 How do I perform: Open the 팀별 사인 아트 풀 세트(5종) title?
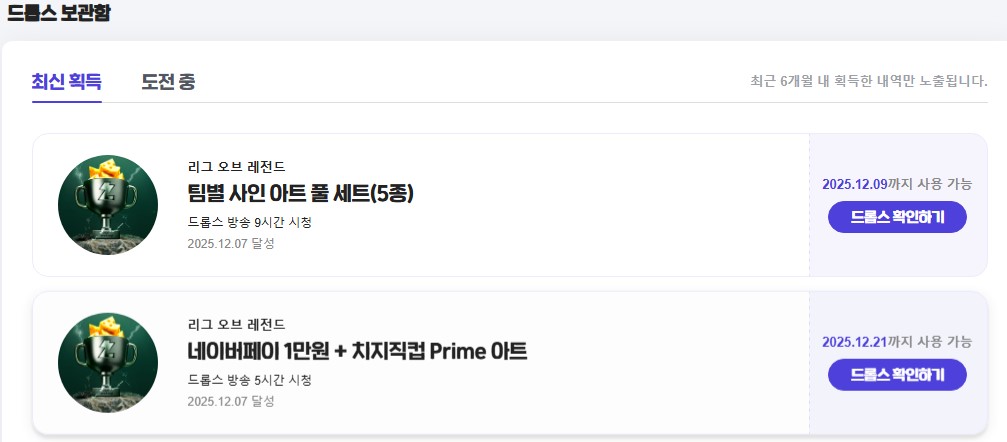point(300,193)
